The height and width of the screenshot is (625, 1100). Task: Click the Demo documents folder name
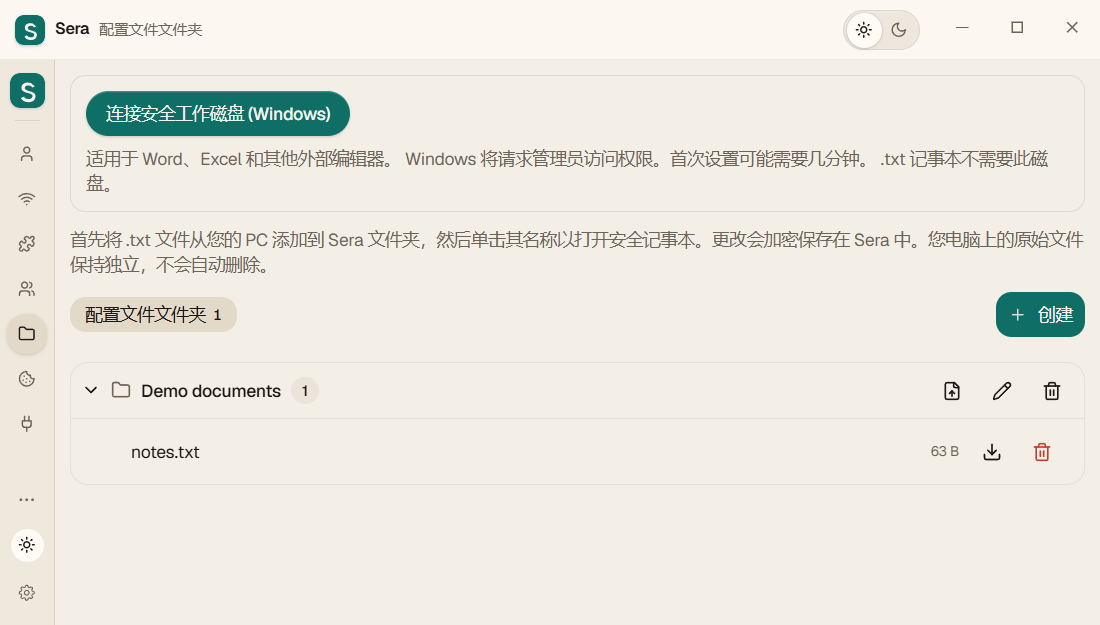pos(211,391)
